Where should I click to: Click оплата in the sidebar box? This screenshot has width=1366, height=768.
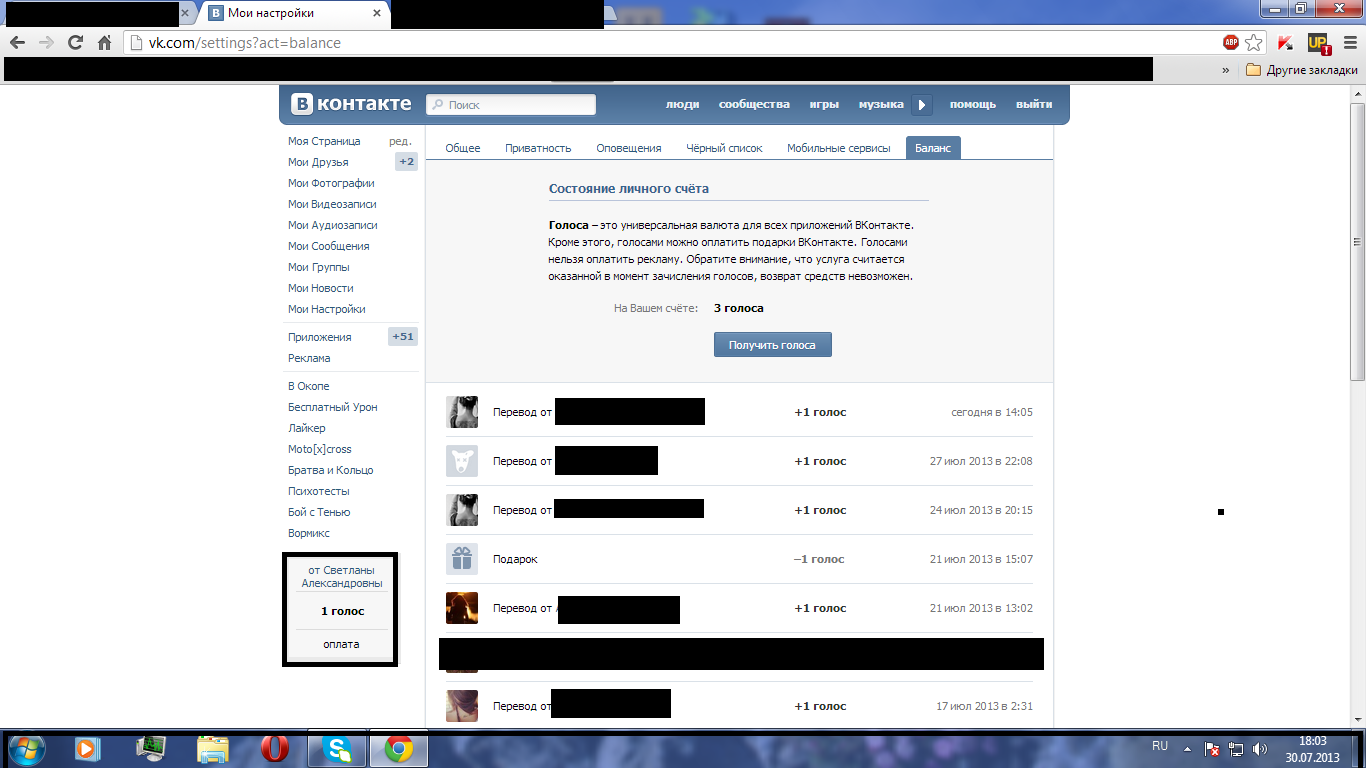tap(341, 644)
